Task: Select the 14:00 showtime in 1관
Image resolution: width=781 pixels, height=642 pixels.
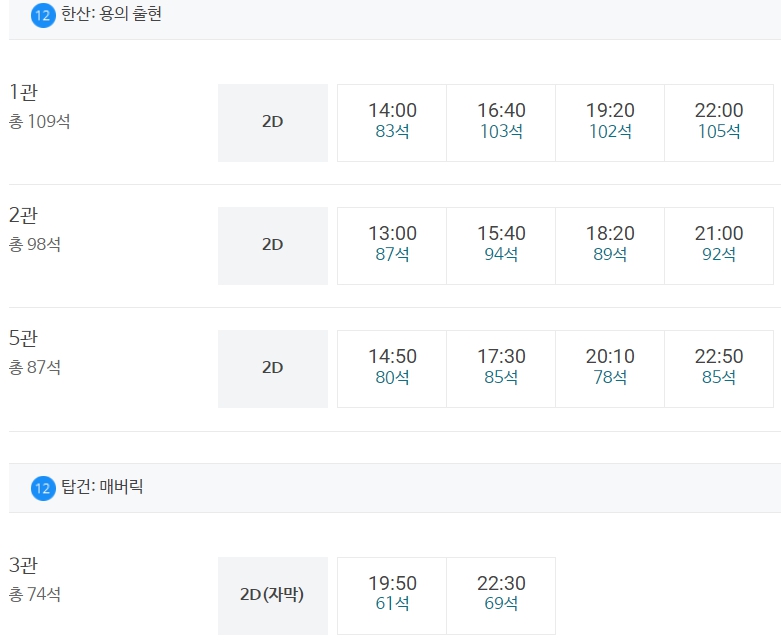Action: point(392,123)
